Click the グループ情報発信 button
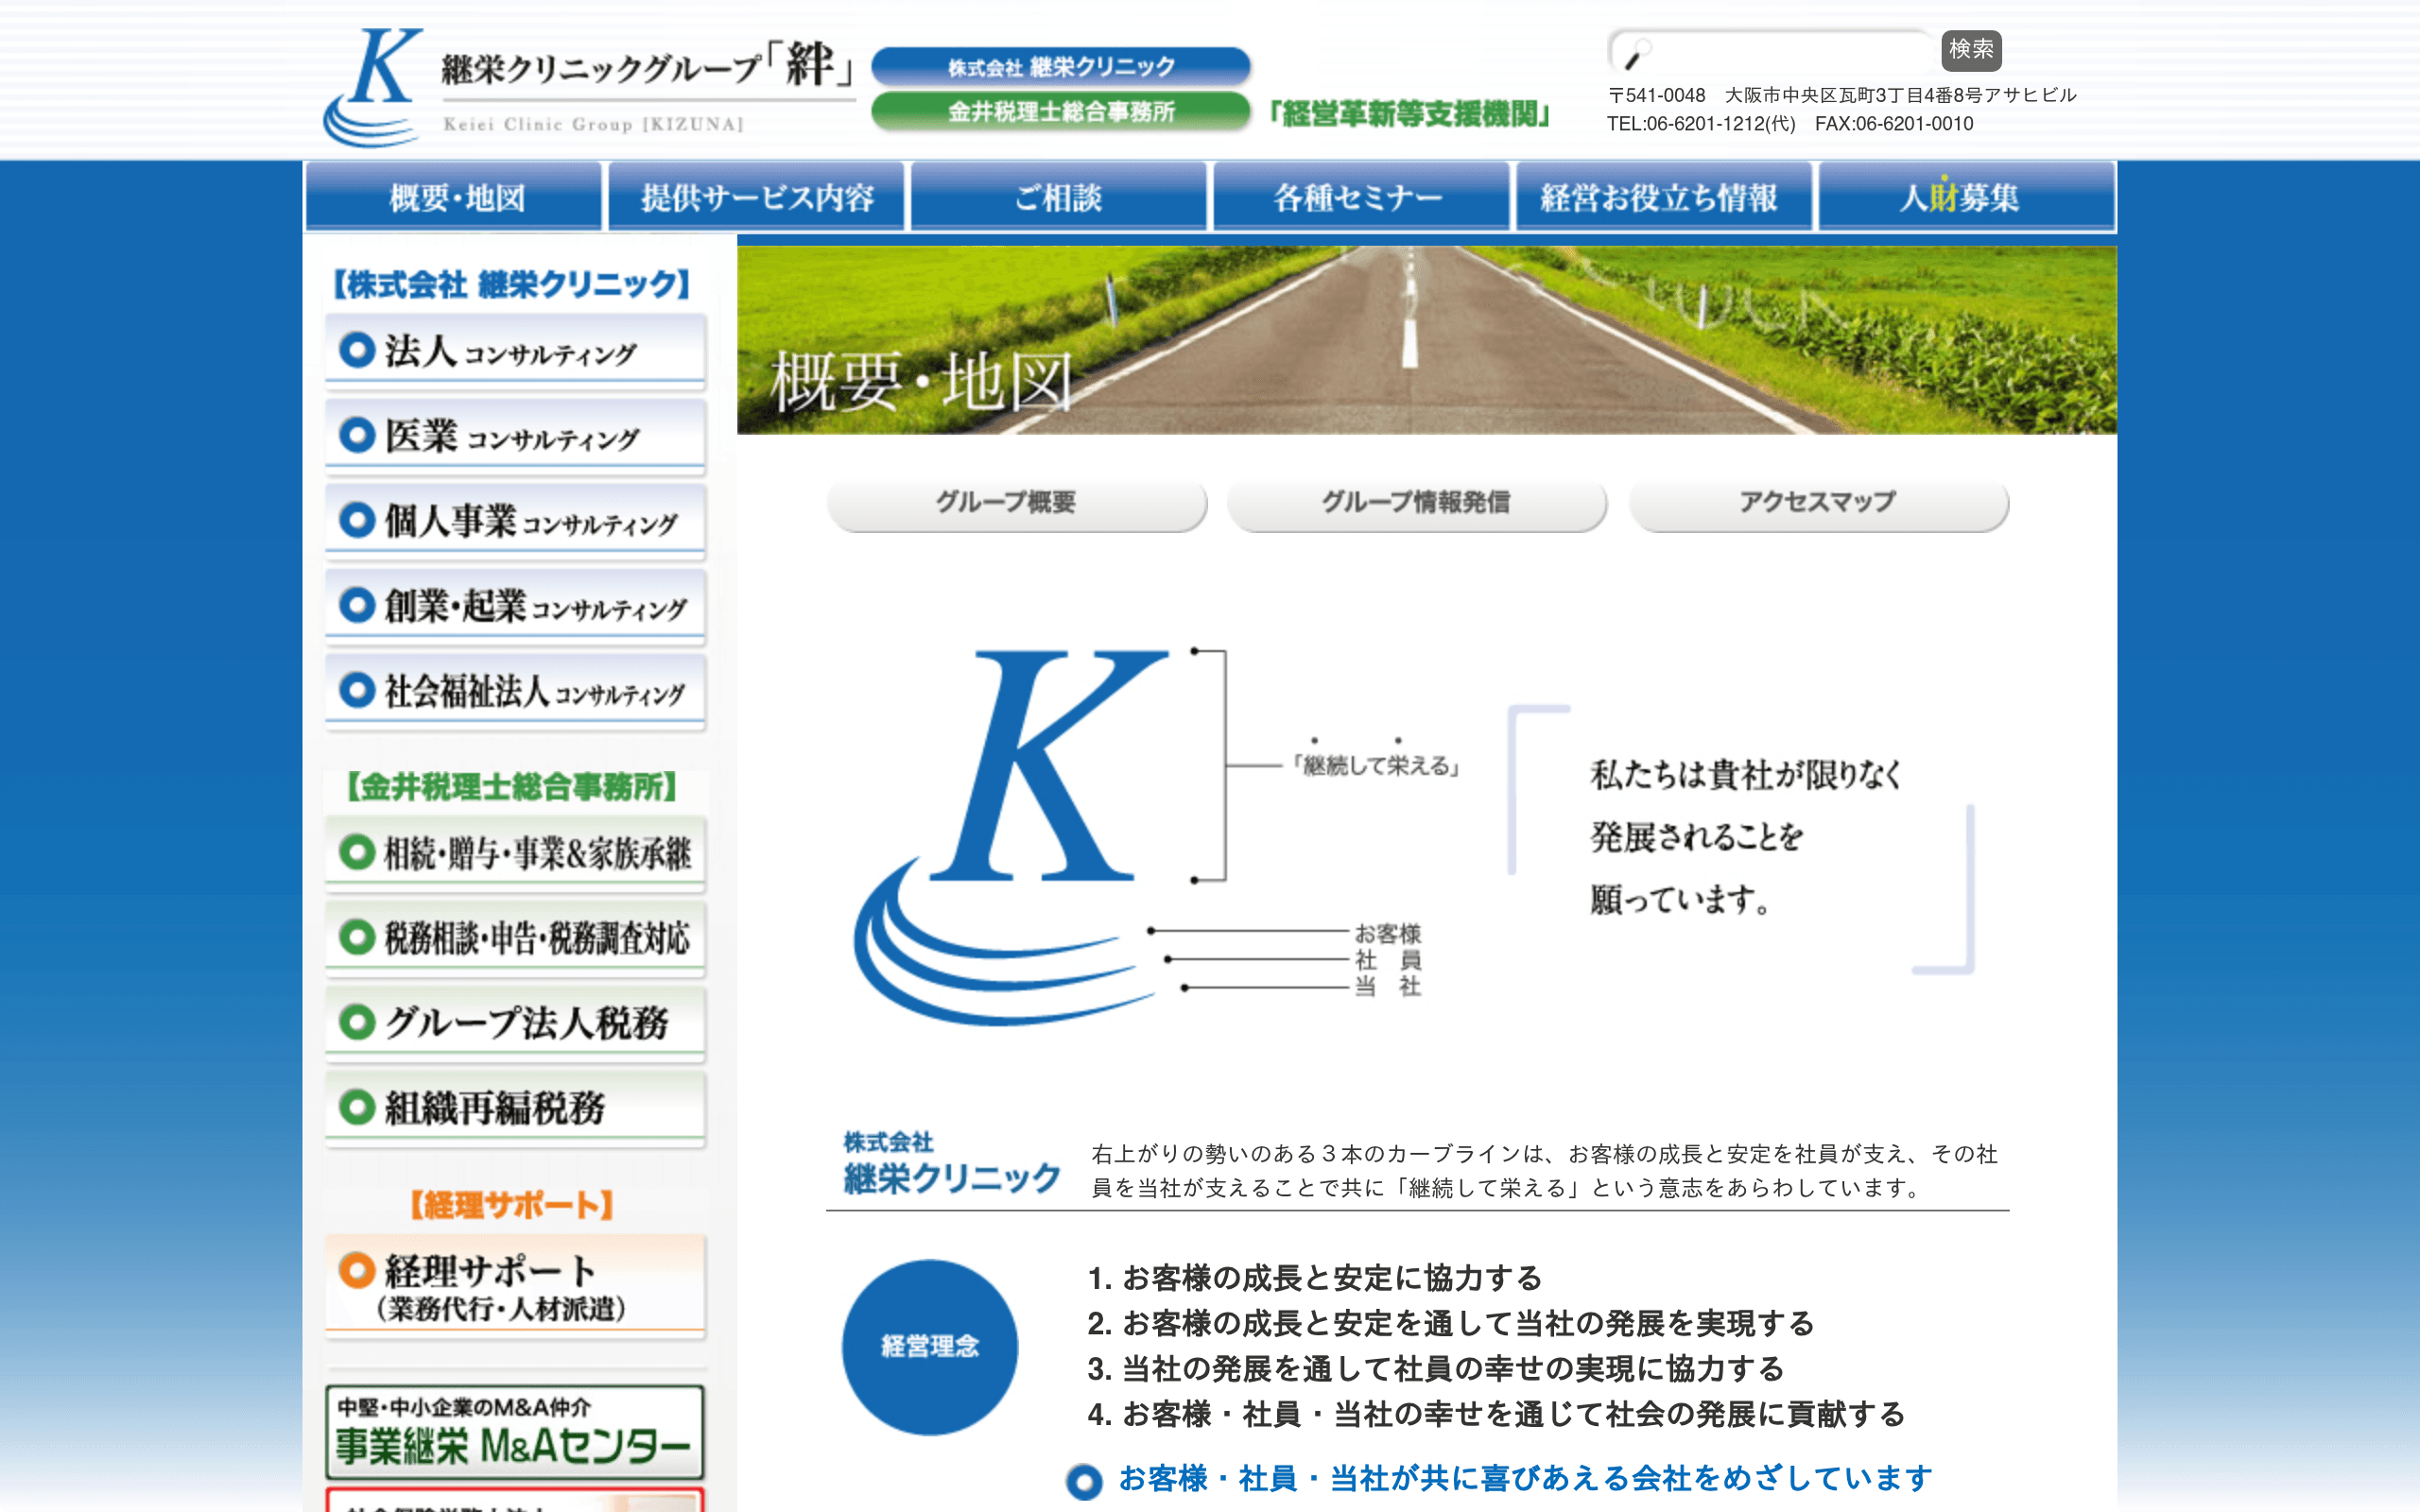This screenshot has height=1512, width=2420. tap(1417, 503)
